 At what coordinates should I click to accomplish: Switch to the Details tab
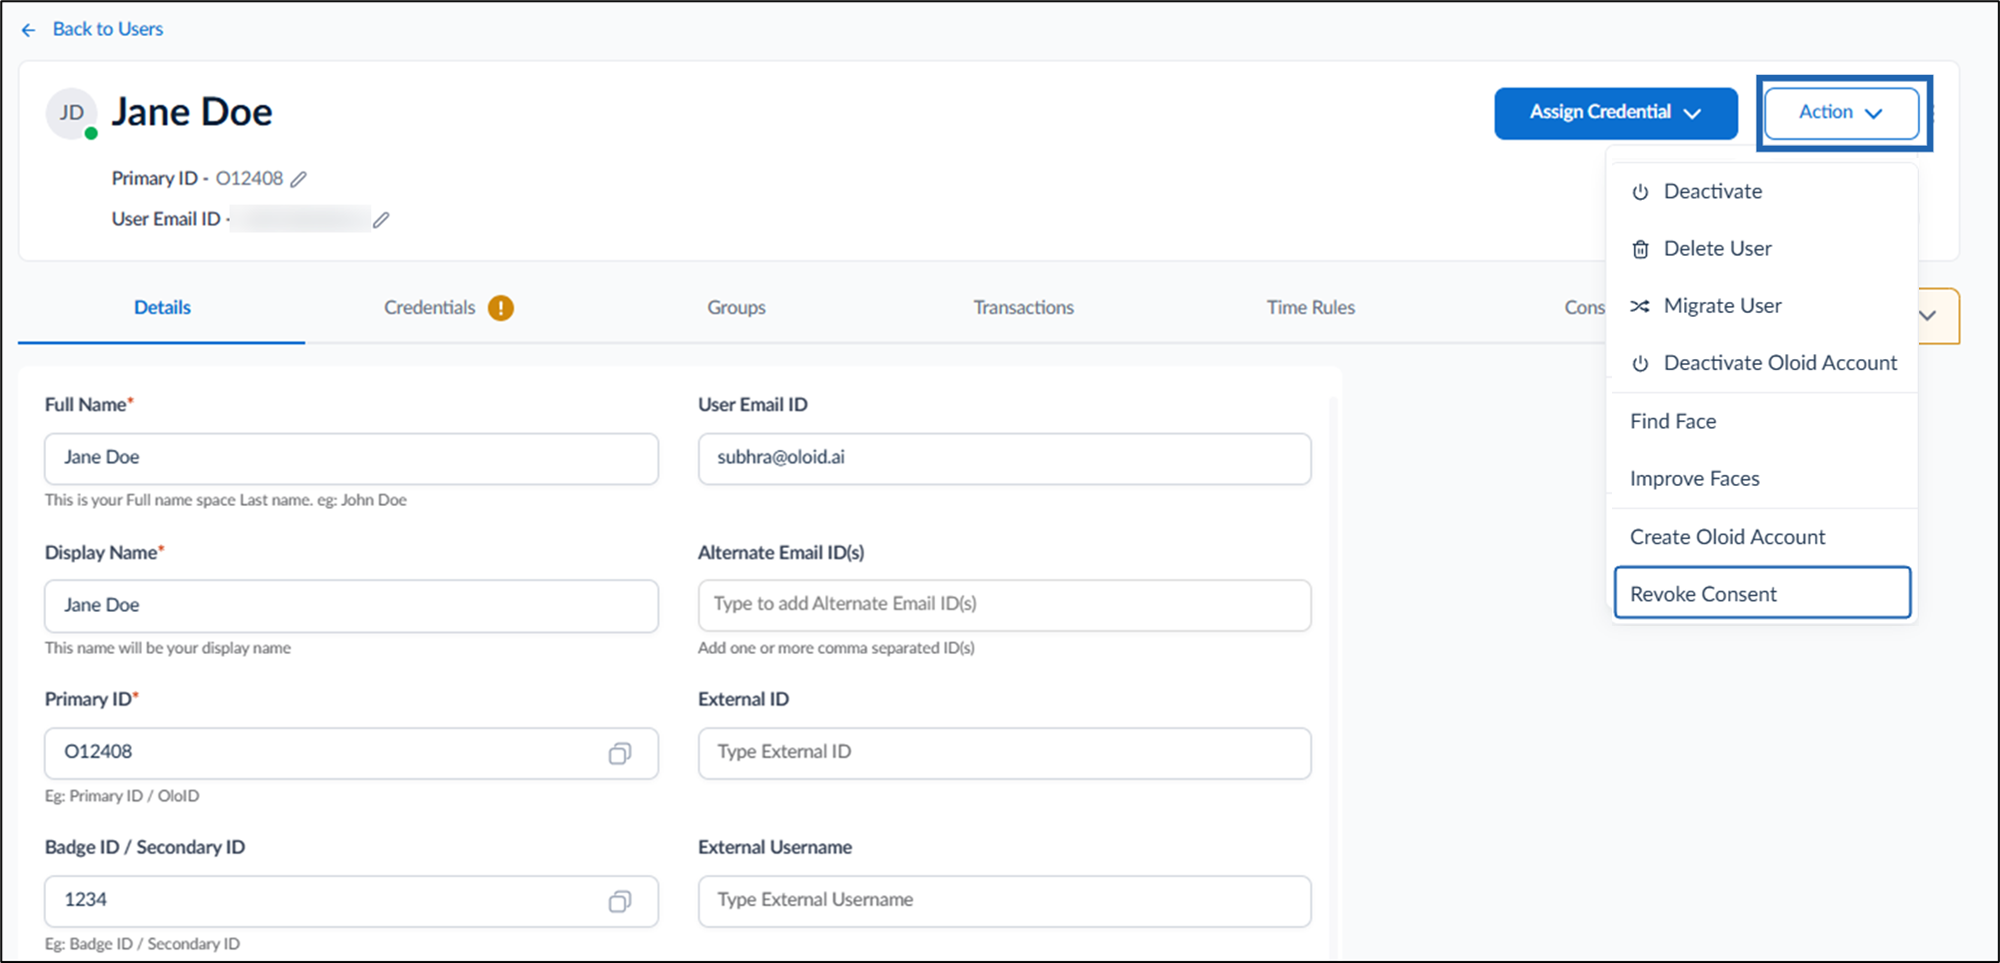click(162, 308)
